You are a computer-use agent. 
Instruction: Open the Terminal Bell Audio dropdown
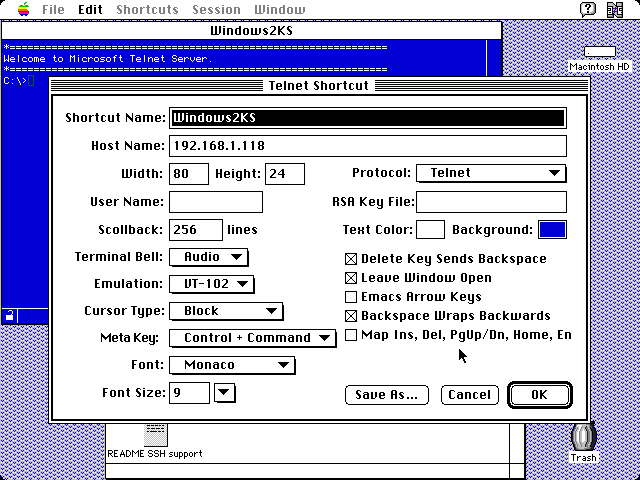coord(209,257)
